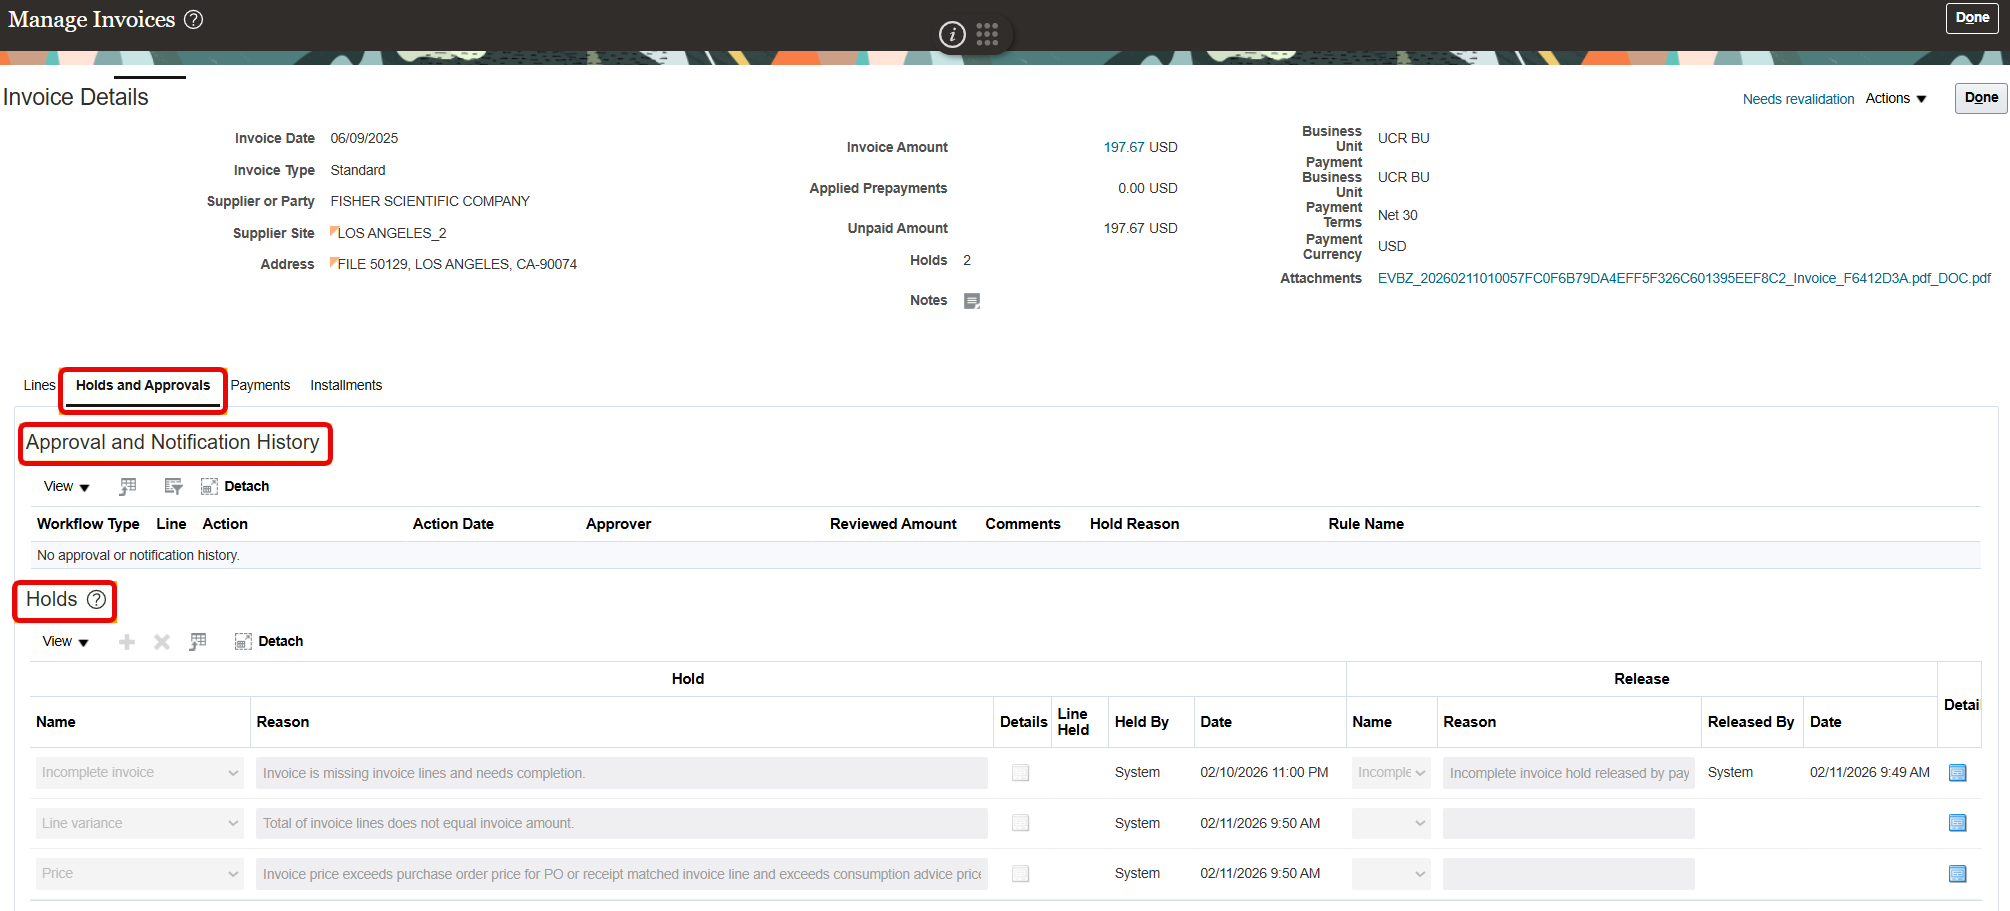Open the Installments tab
Image resolution: width=2010 pixels, height=911 pixels.
346,385
